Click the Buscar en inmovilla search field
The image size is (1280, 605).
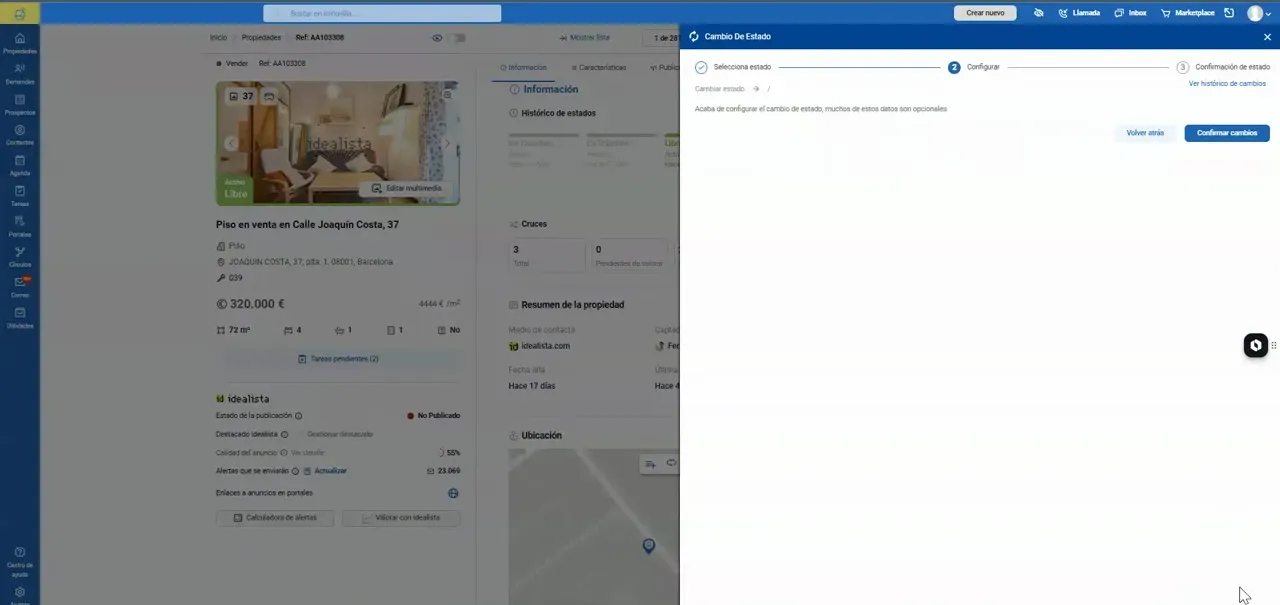(382, 13)
